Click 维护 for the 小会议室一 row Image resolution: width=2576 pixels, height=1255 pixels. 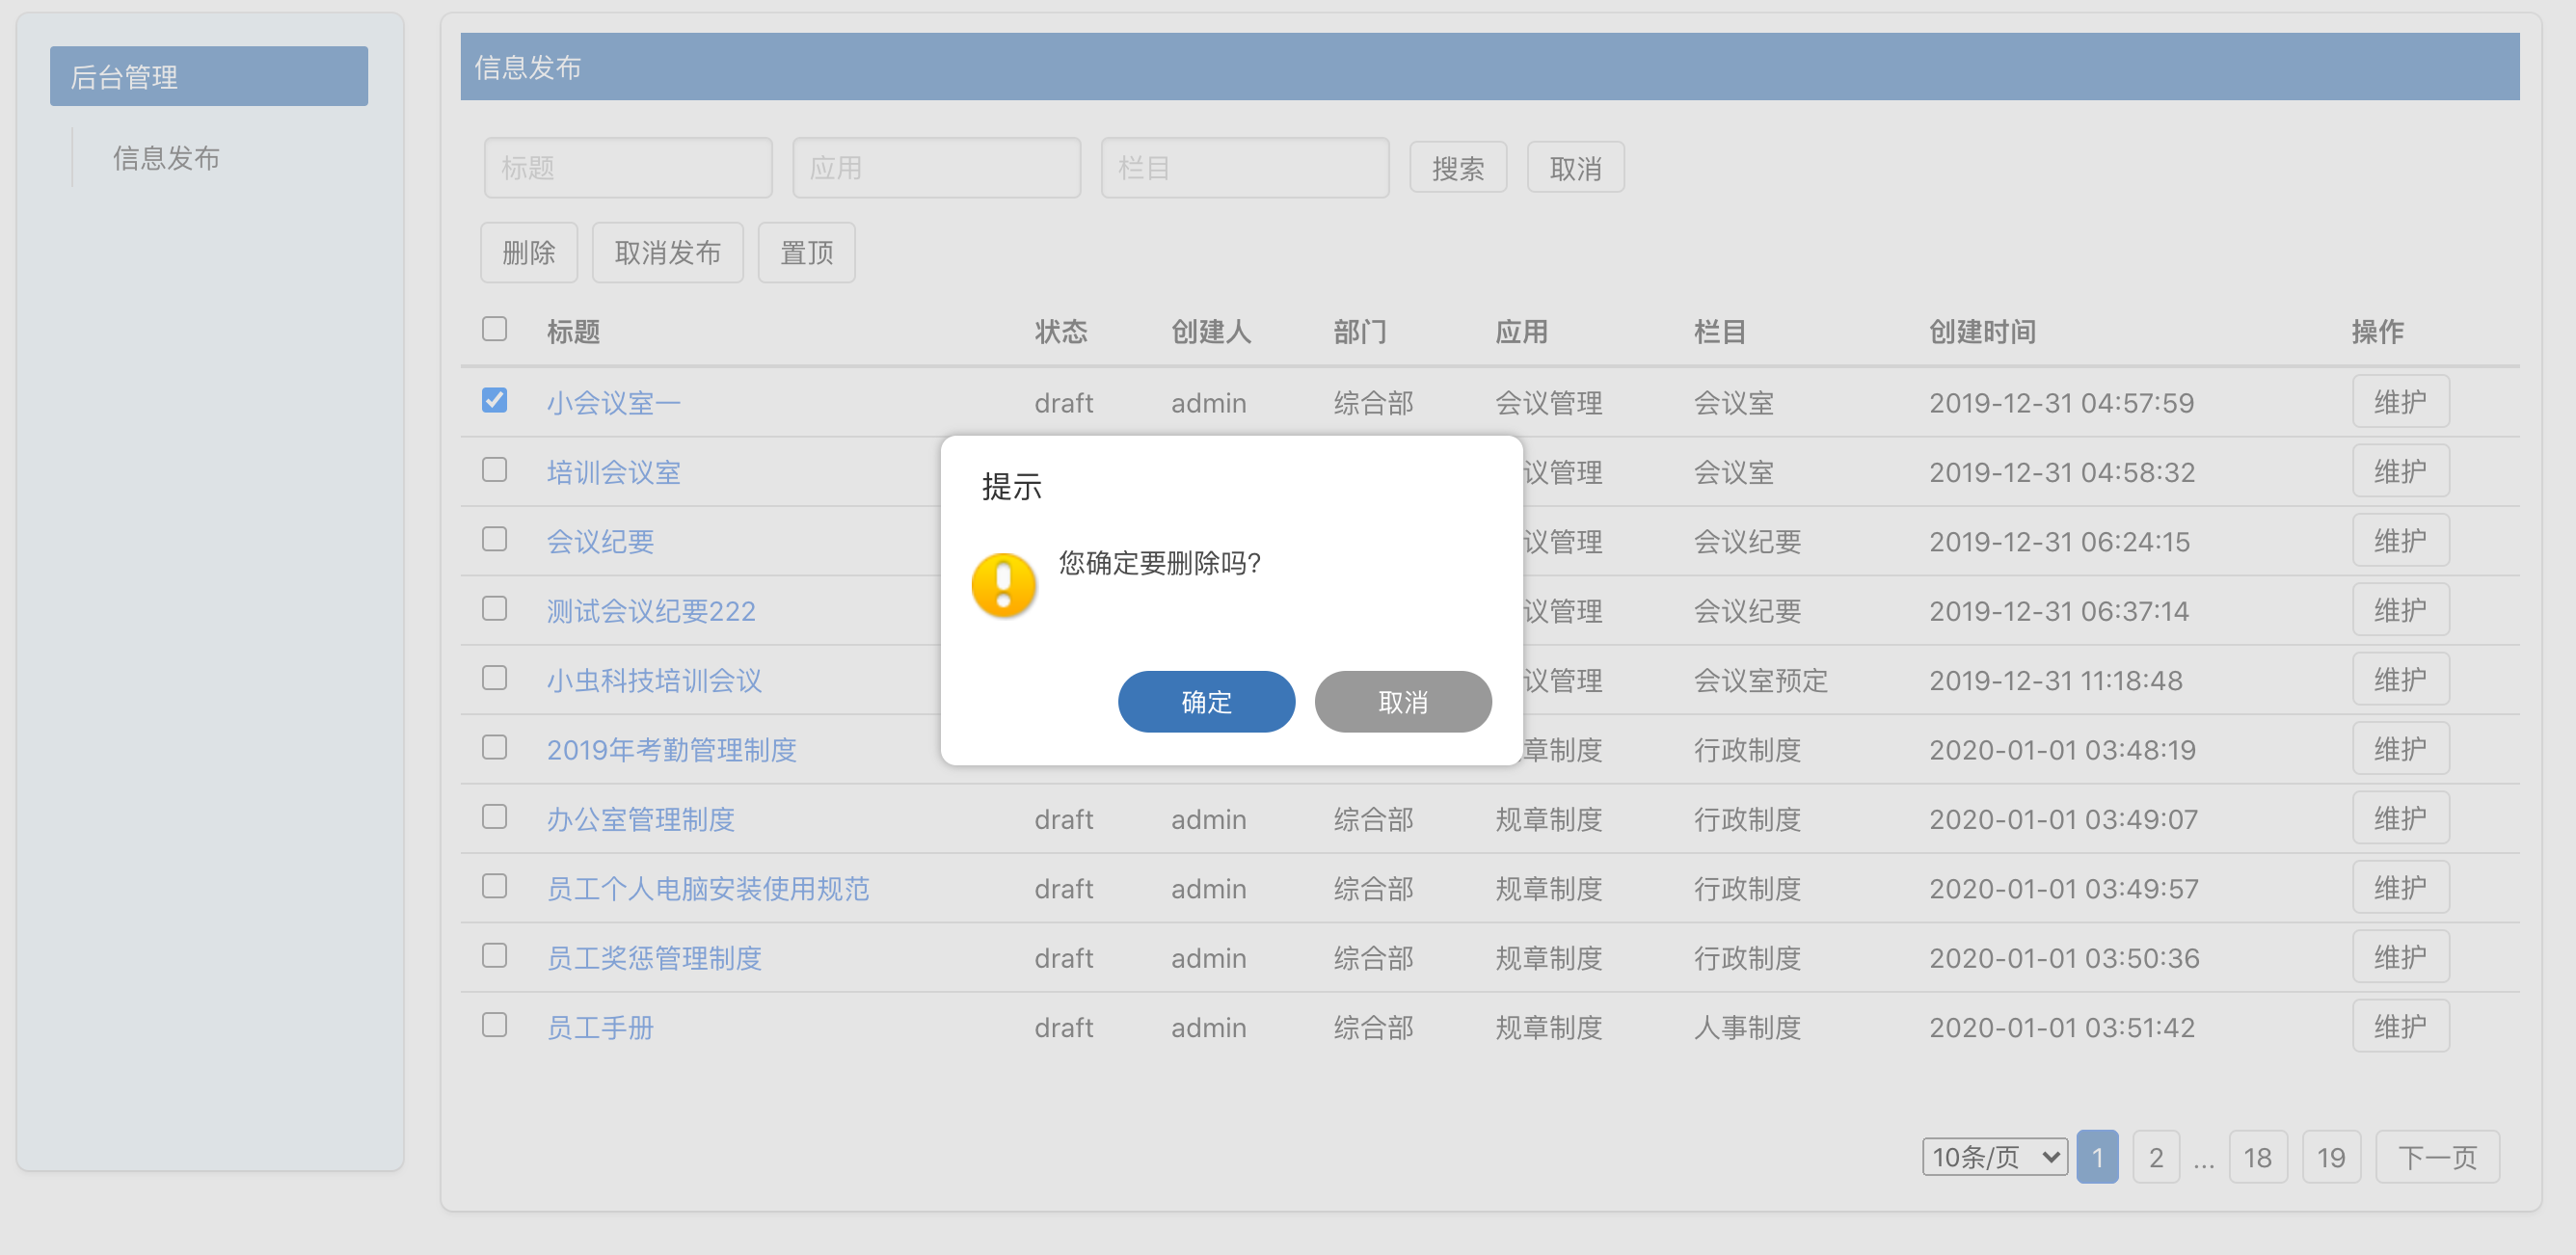(2400, 401)
